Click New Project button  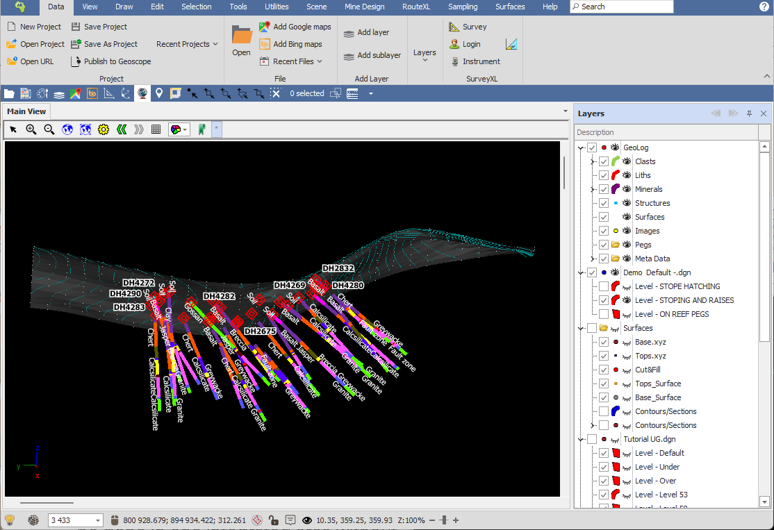pos(34,27)
